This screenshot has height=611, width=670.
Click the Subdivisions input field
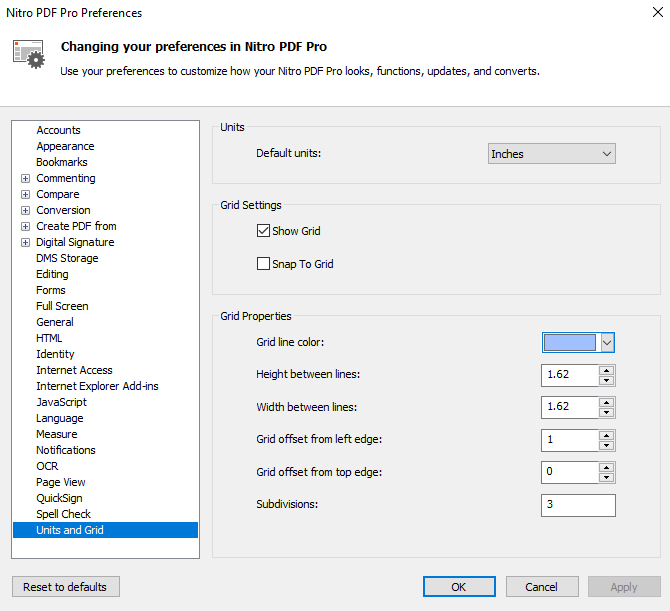pyautogui.click(x=578, y=505)
